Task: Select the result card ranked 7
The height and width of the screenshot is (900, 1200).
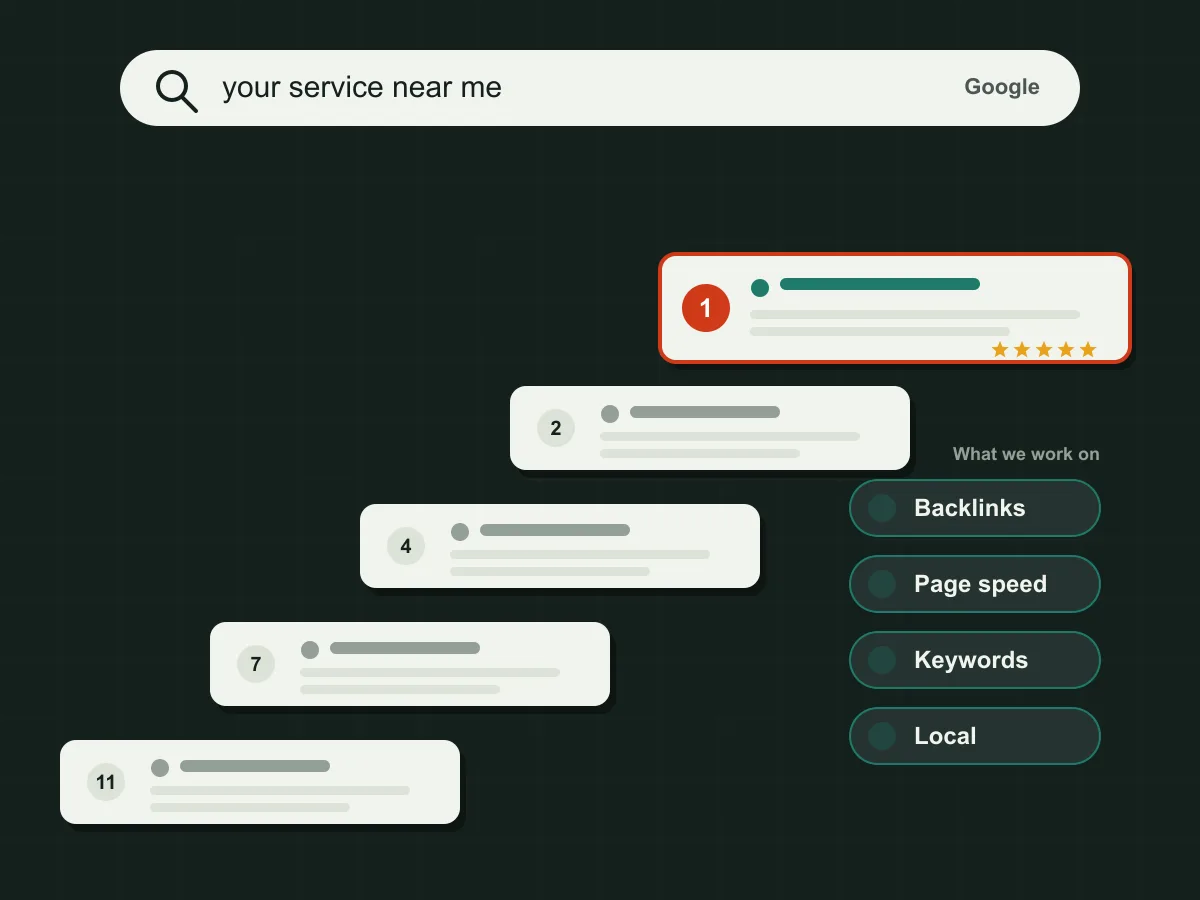Action: tap(410, 664)
